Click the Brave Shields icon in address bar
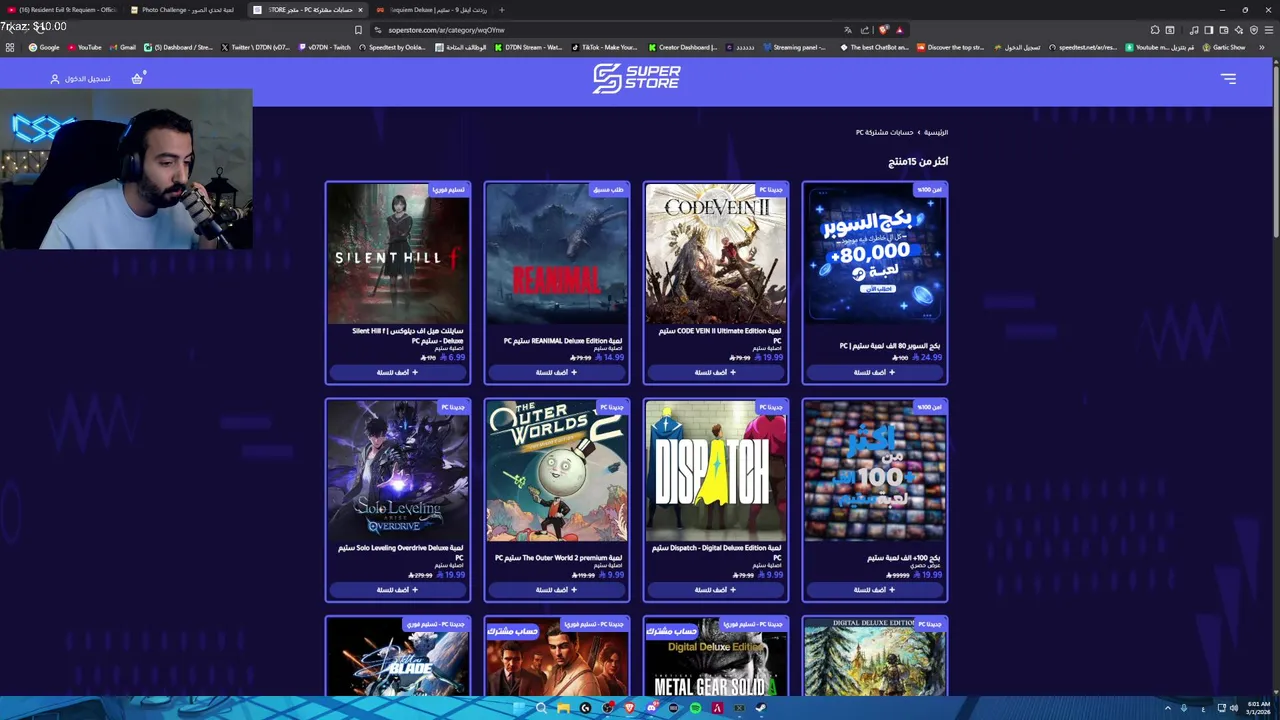 883,30
